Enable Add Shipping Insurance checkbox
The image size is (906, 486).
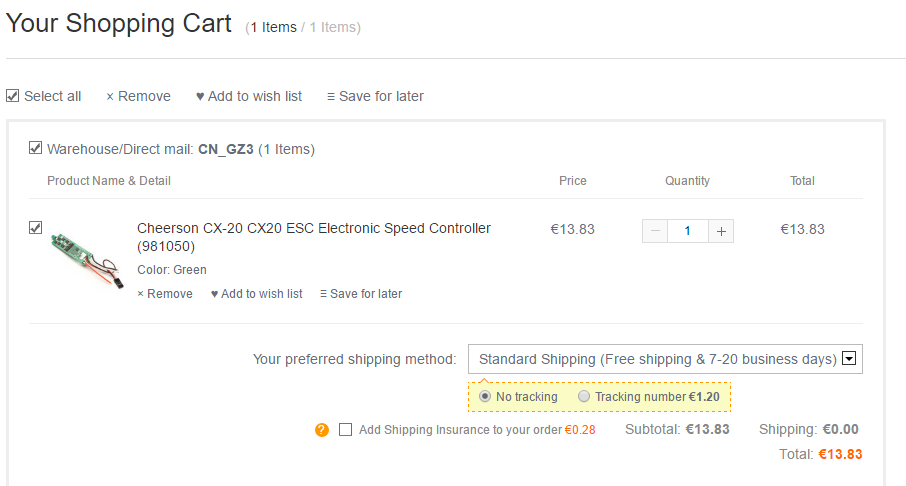pyautogui.click(x=346, y=430)
